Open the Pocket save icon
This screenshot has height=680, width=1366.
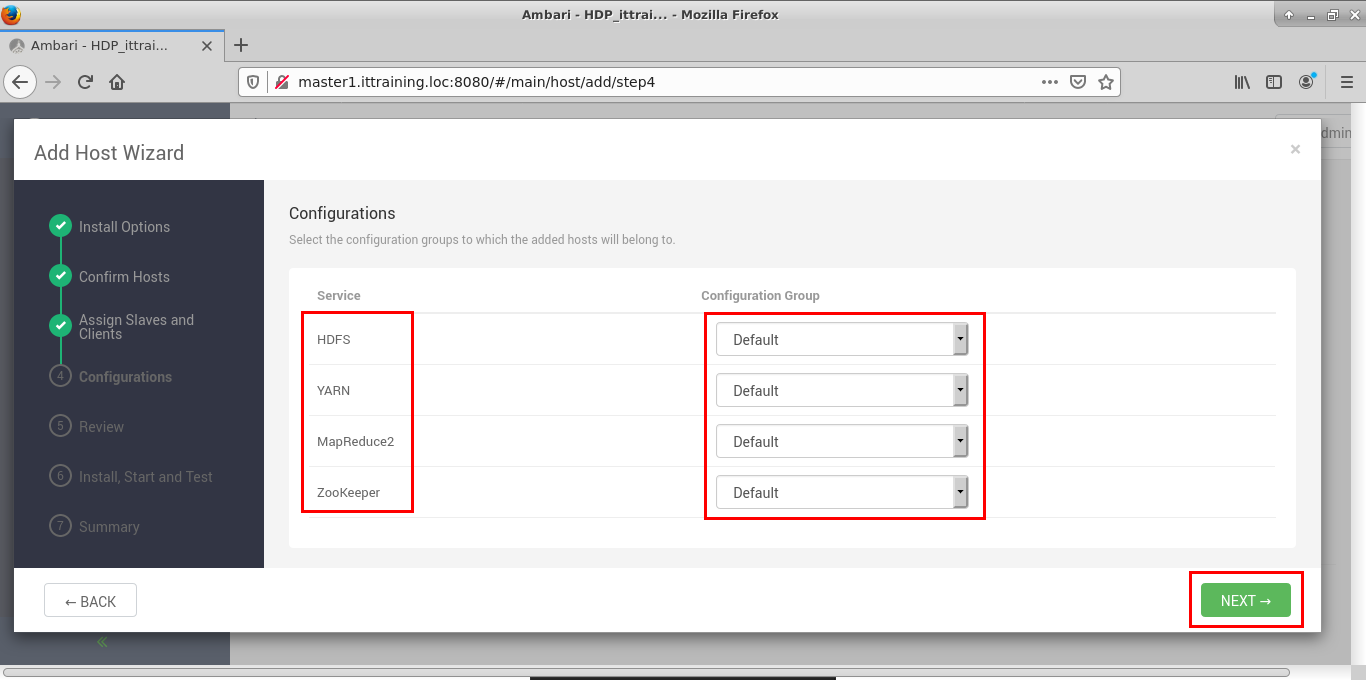1078,82
